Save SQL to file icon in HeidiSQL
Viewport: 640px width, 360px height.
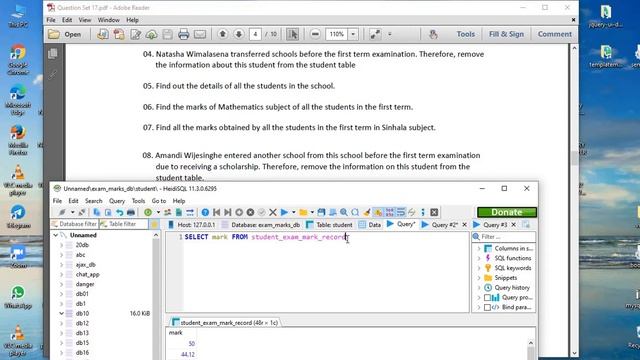321,212
